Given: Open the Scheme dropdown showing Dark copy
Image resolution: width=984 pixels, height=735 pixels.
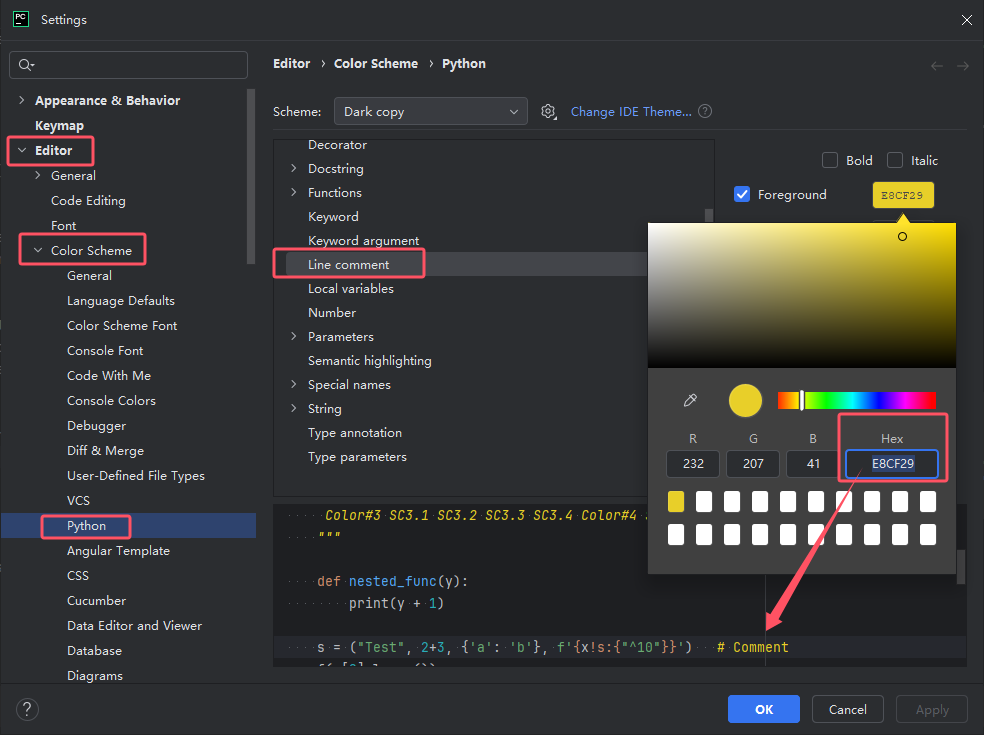Looking at the screenshot, I should point(430,112).
